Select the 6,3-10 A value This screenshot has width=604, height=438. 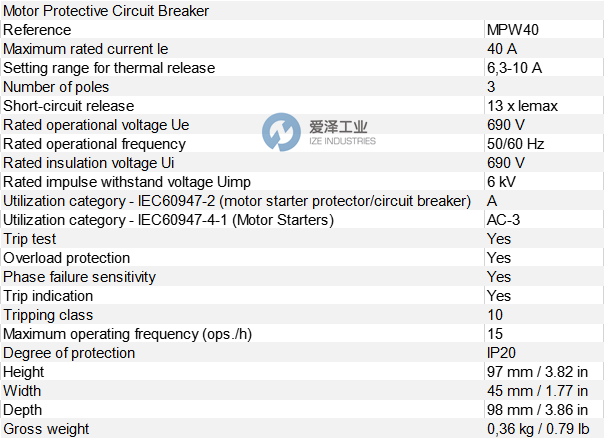pos(514,68)
